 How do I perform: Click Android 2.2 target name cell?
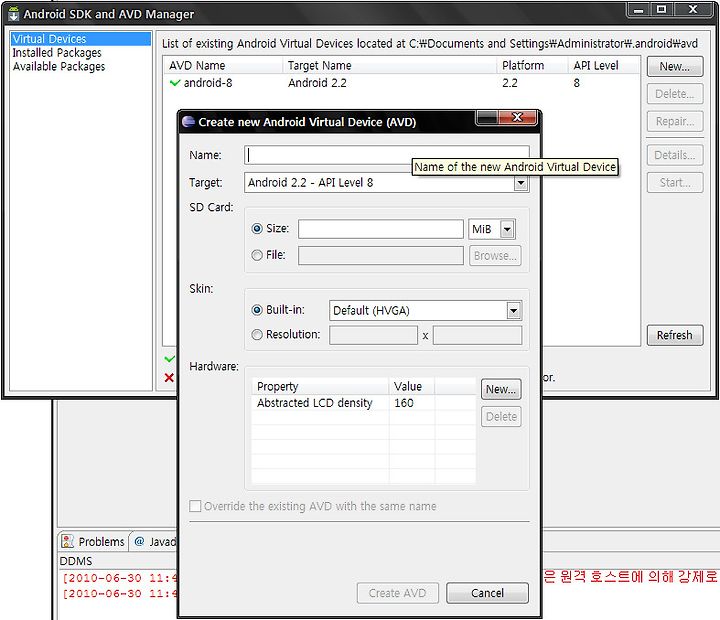[317, 83]
